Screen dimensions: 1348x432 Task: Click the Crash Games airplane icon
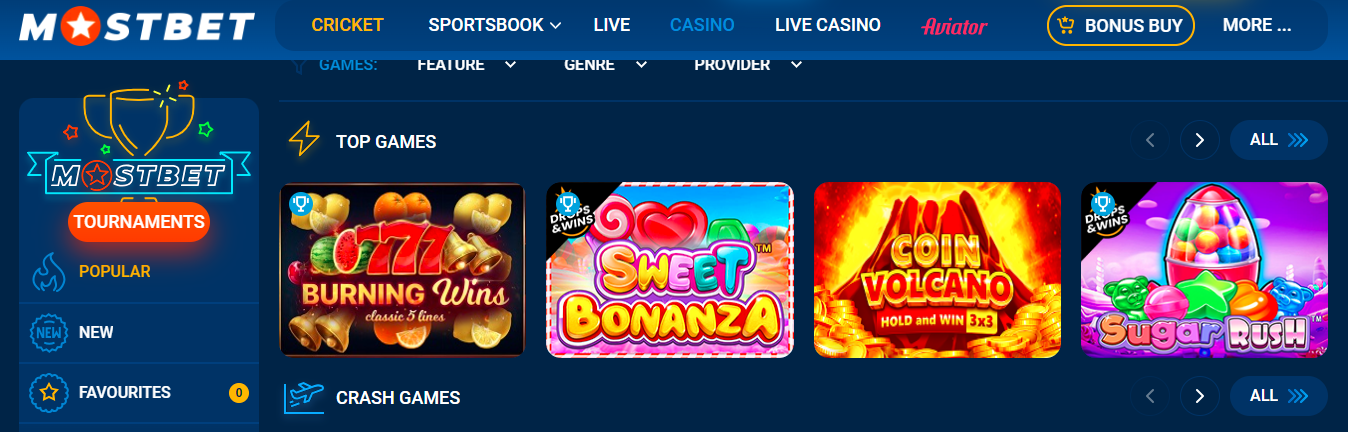coord(305,397)
